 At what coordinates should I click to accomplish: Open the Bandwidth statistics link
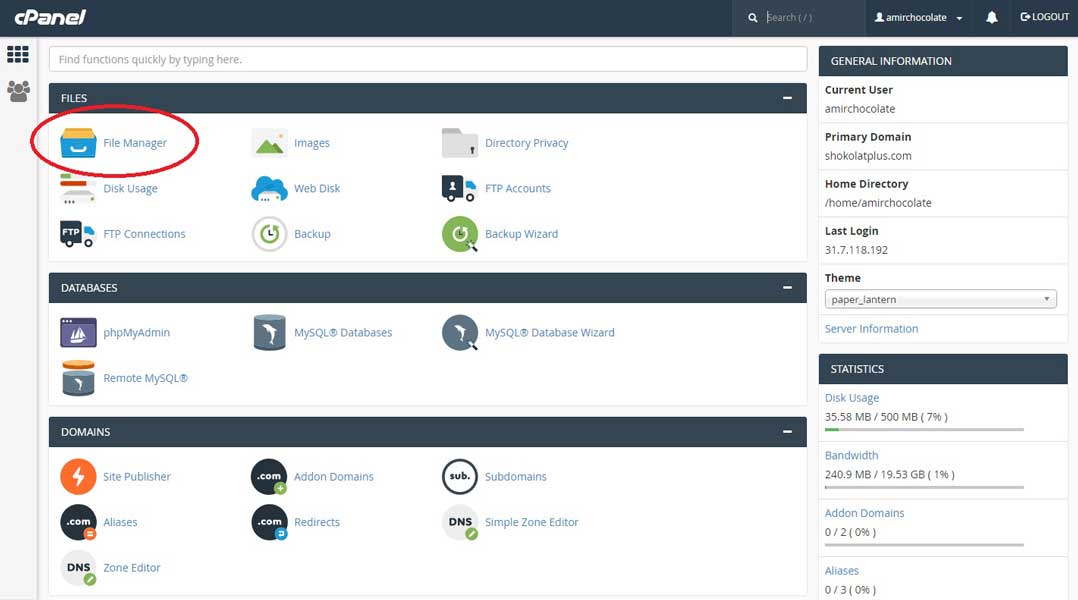pyautogui.click(x=851, y=455)
